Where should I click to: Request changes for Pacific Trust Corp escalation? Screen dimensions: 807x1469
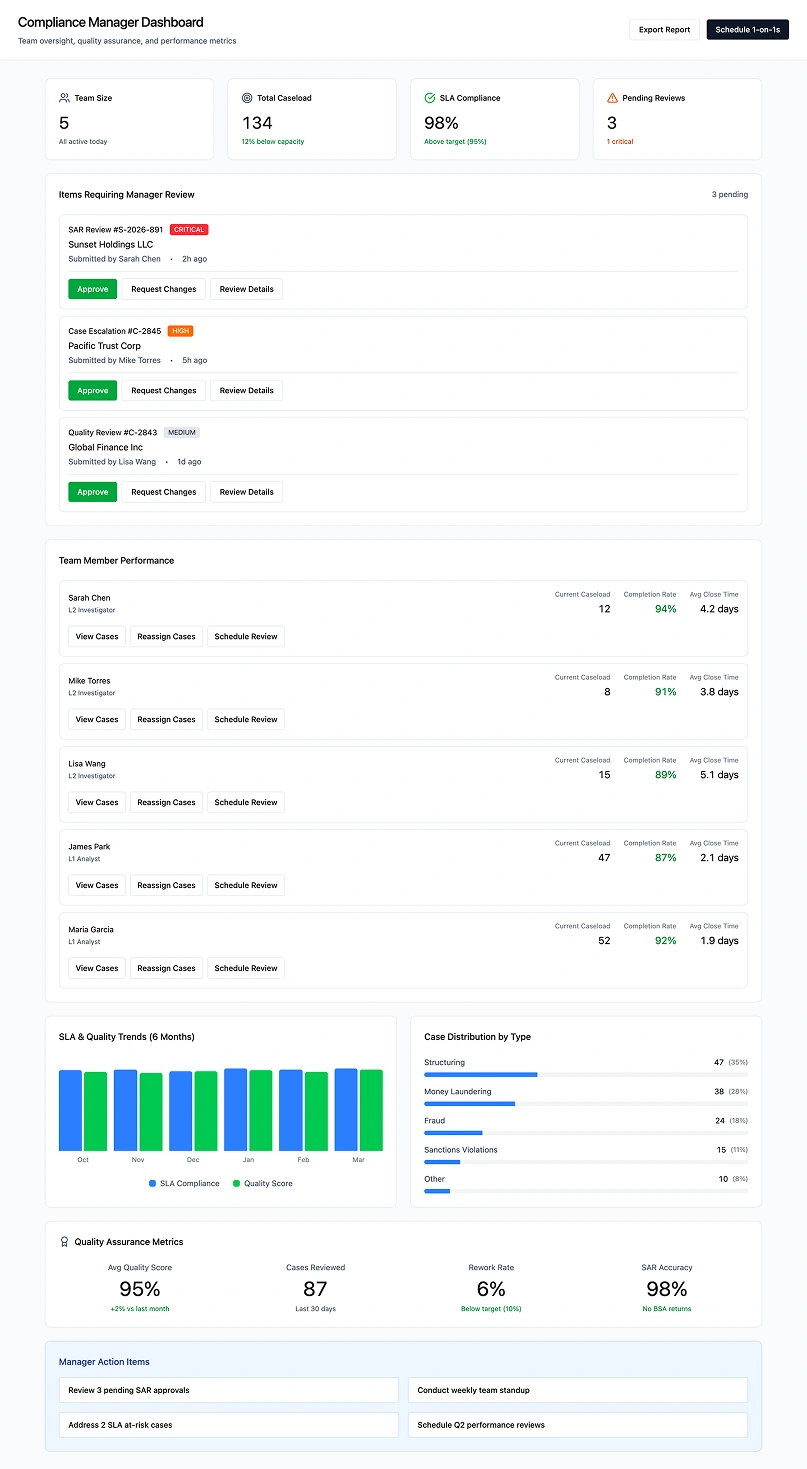point(164,391)
